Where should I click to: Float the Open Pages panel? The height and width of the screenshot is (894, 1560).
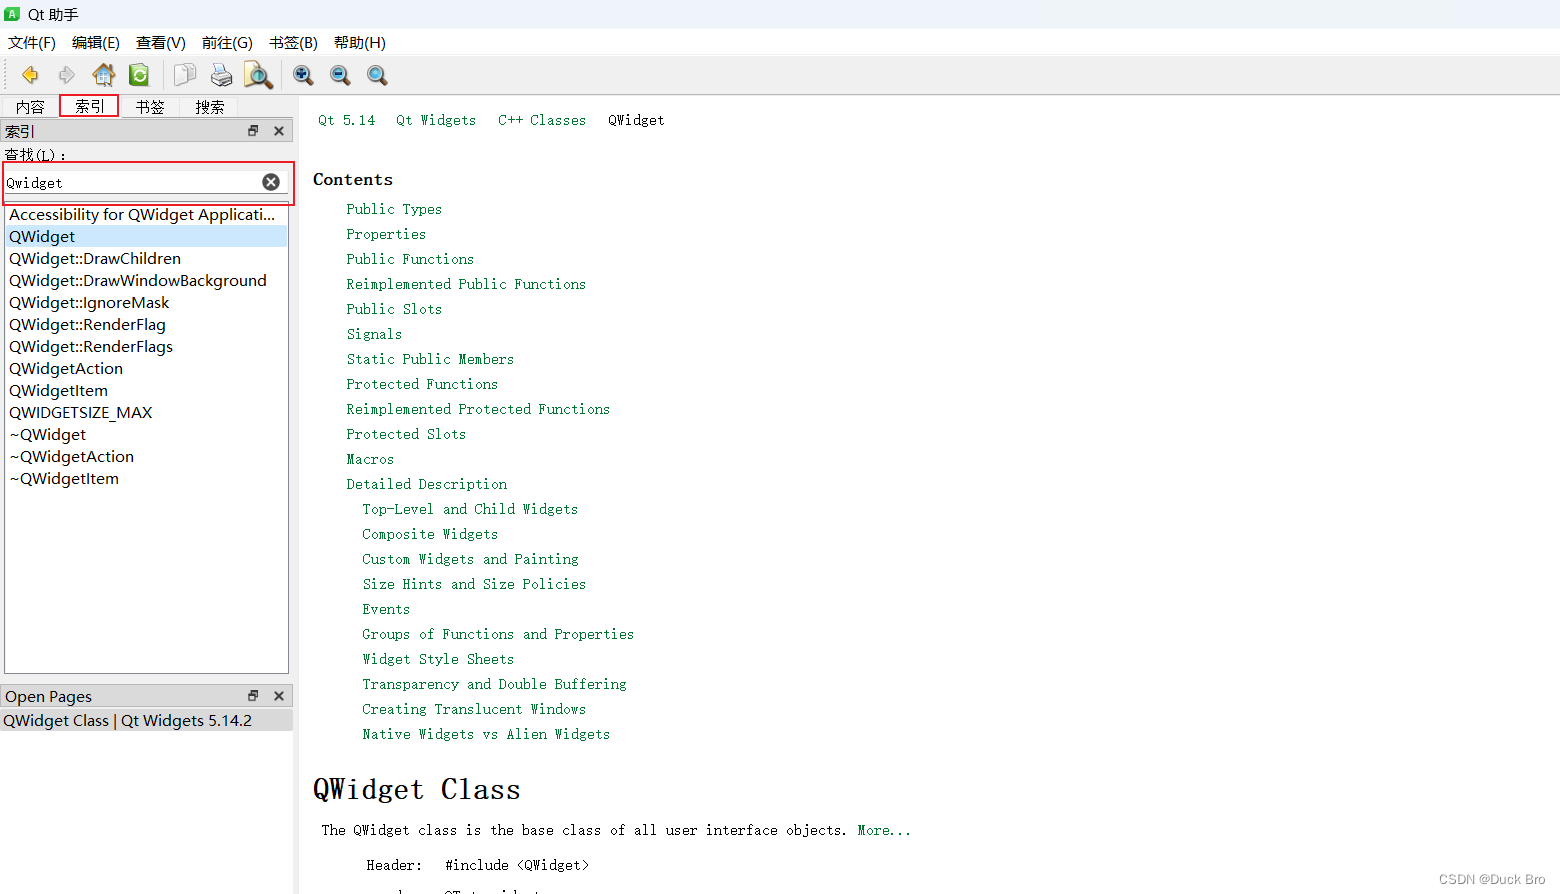[x=253, y=696]
